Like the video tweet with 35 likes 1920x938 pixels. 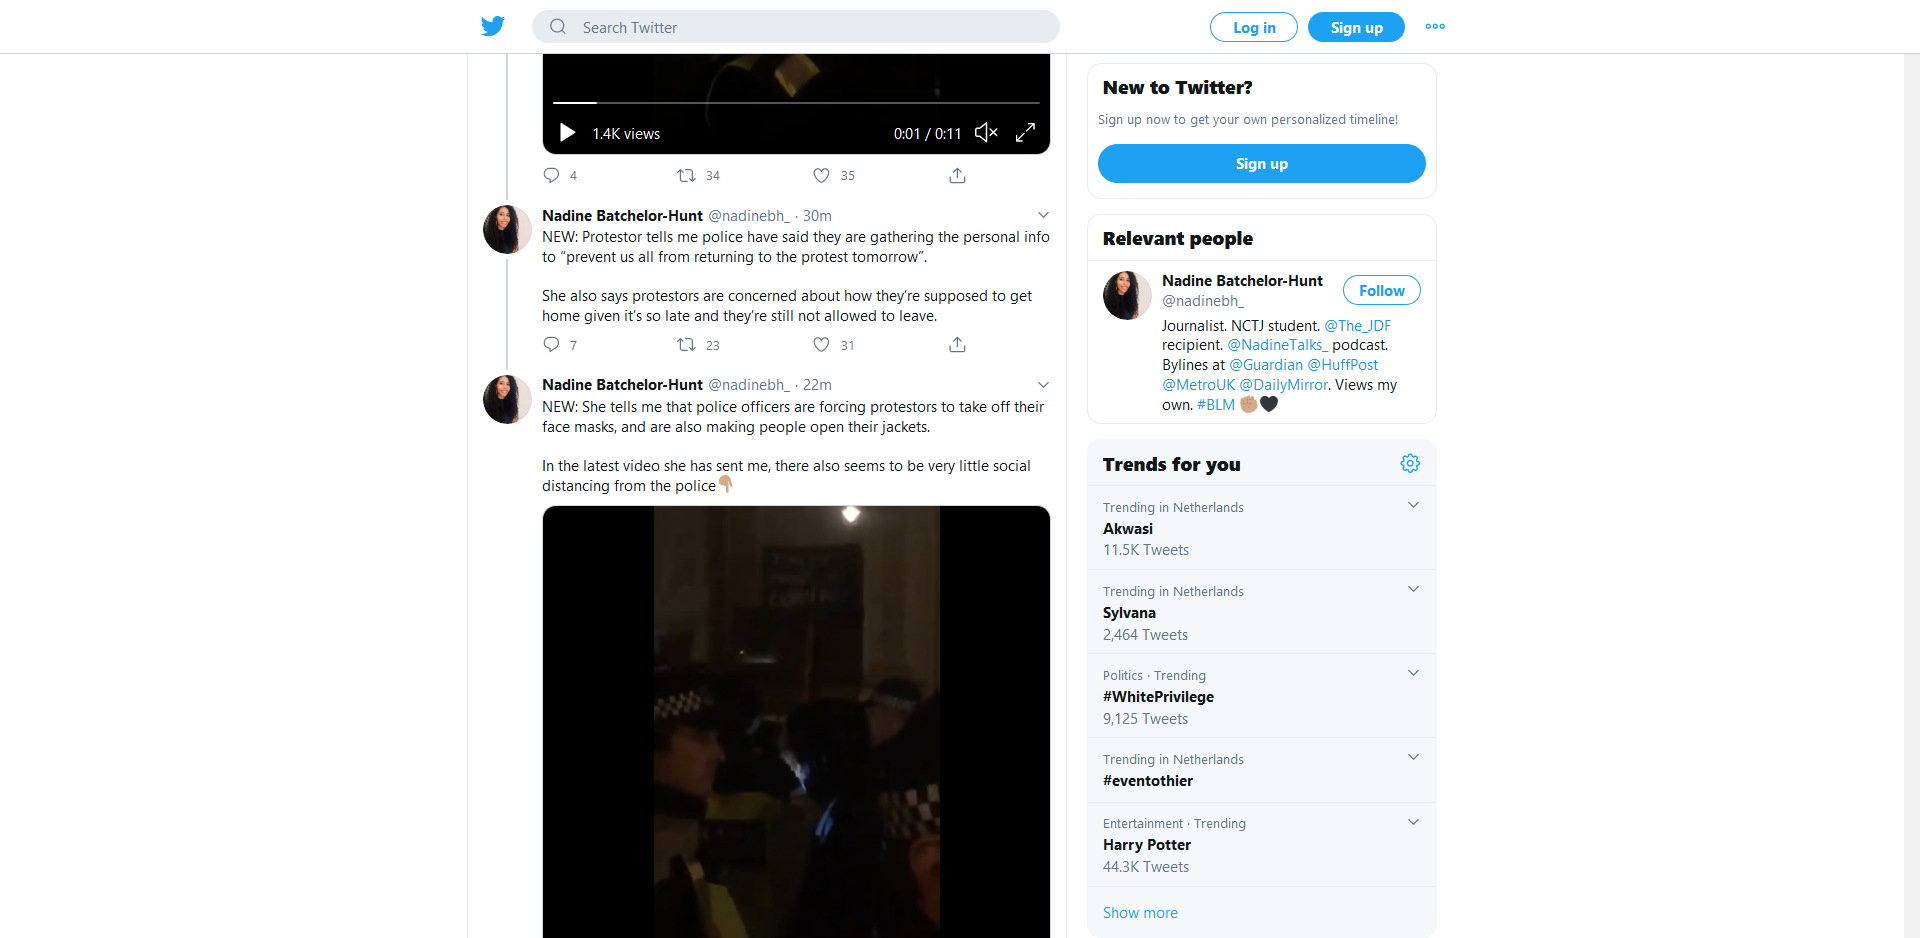coord(821,176)
